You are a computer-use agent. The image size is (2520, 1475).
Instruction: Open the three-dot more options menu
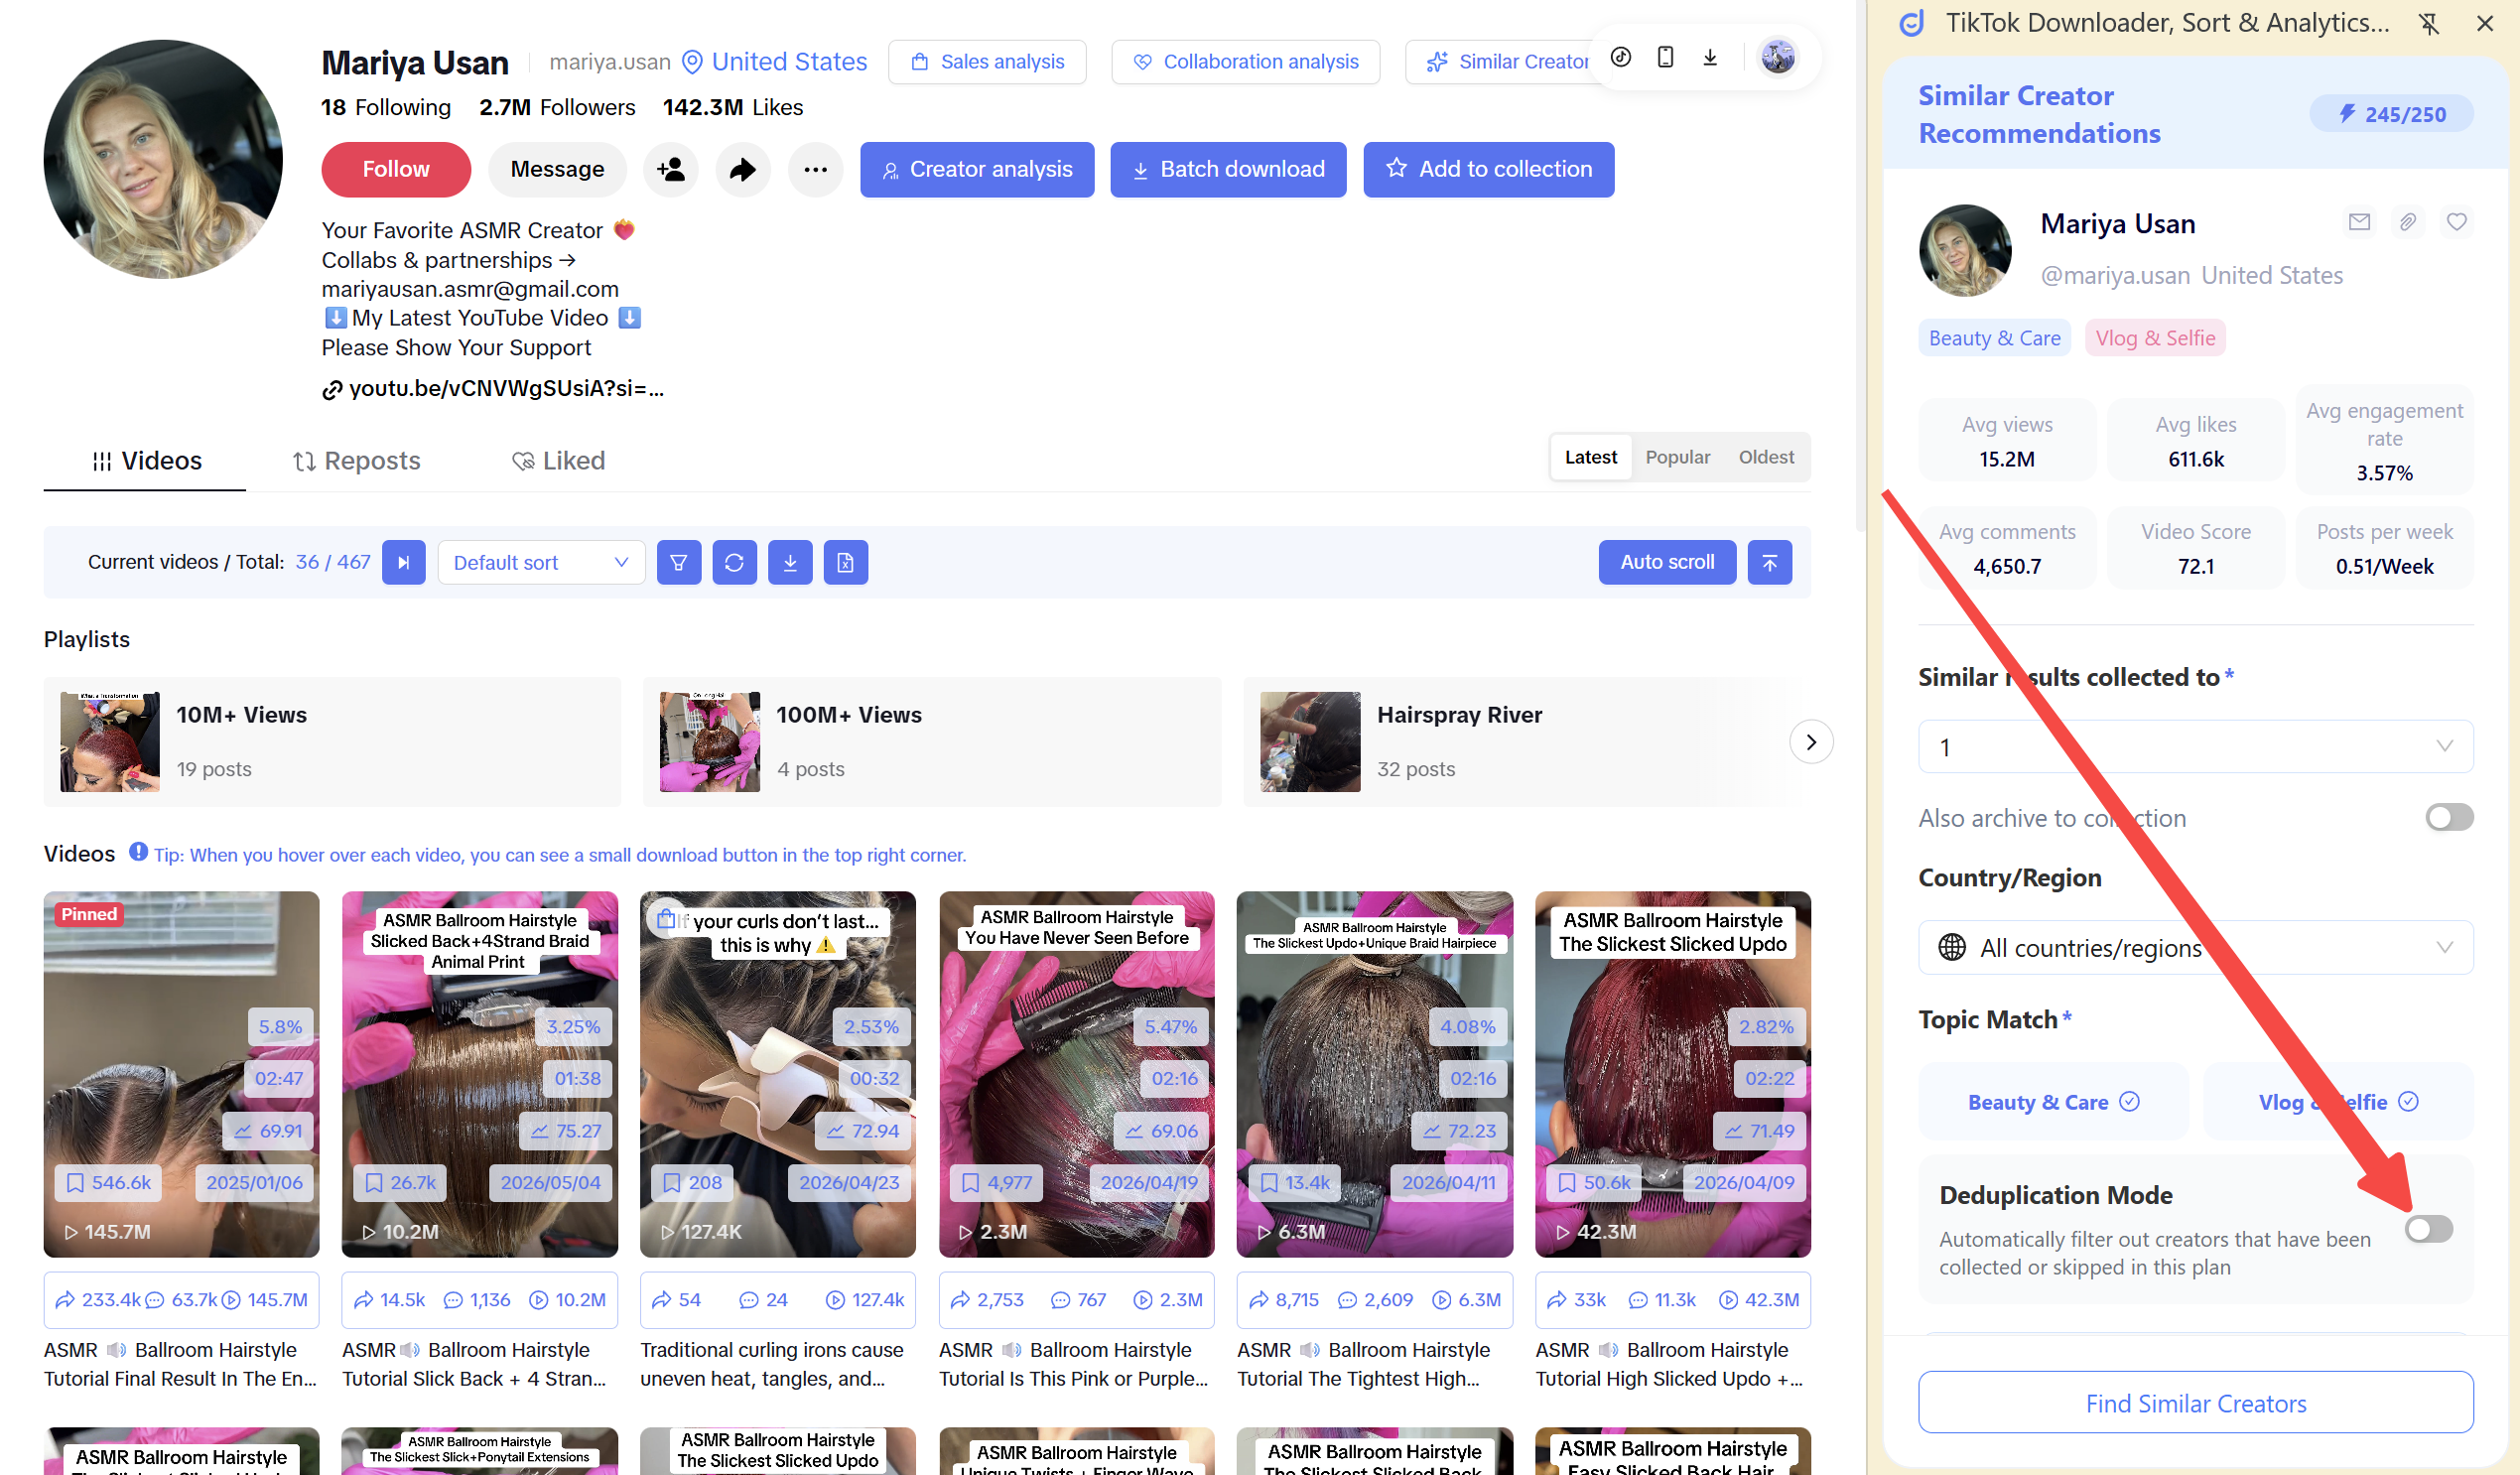pos(815,169)
